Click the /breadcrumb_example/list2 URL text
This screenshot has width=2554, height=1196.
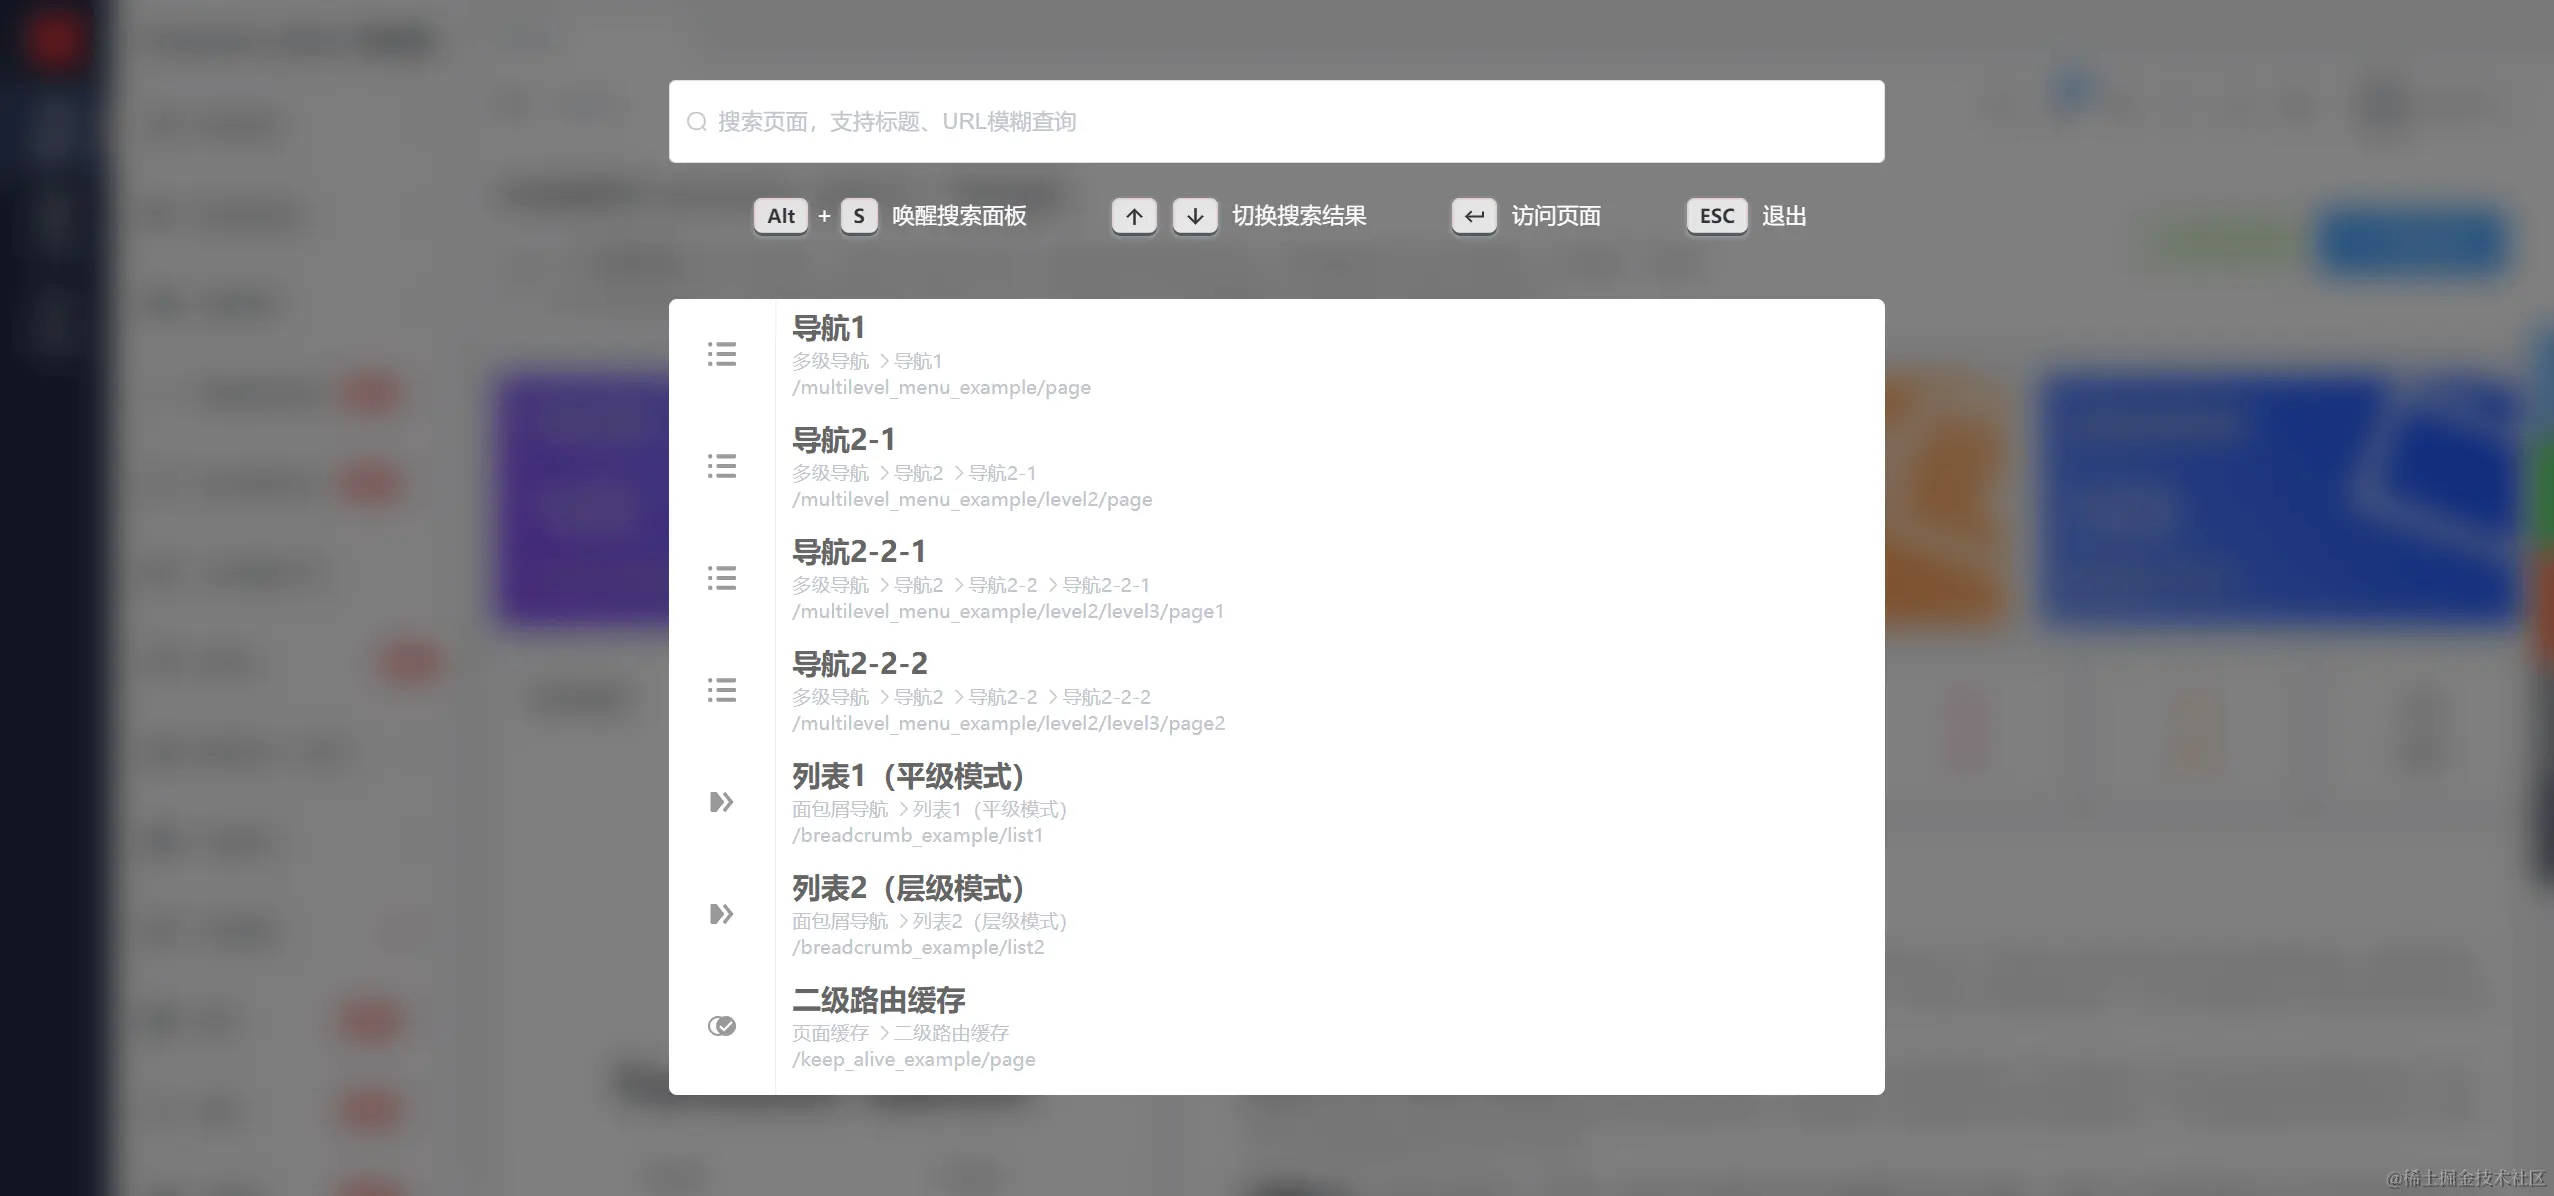pos(918,948)
